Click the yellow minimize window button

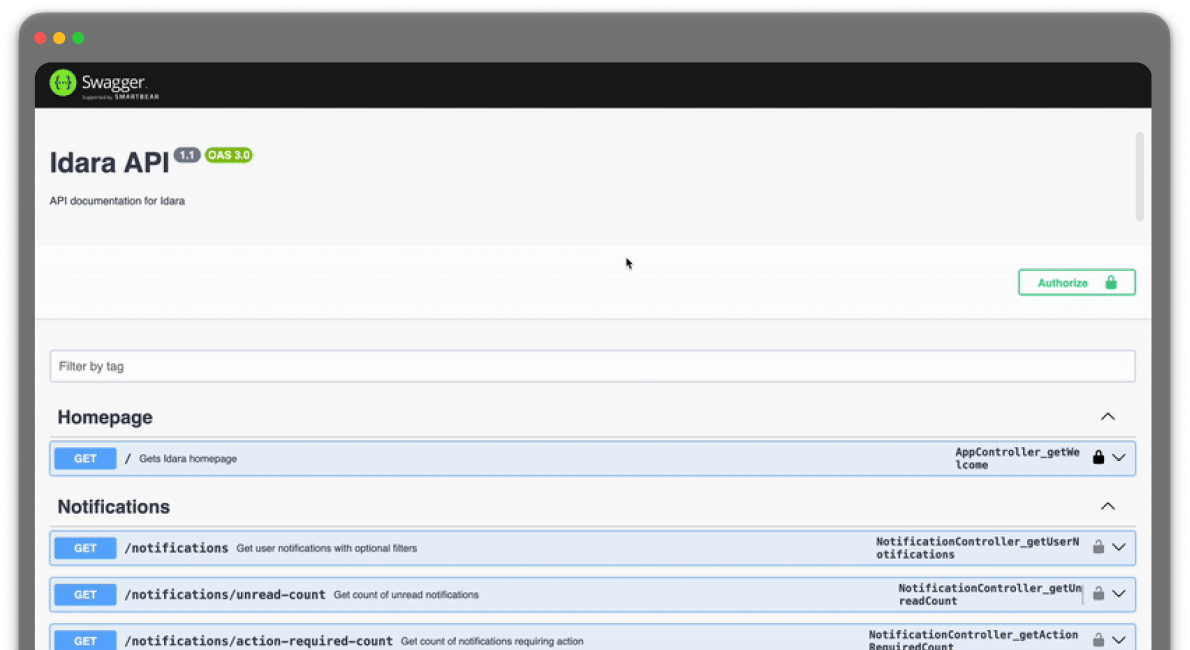click(x=59, y=38)
